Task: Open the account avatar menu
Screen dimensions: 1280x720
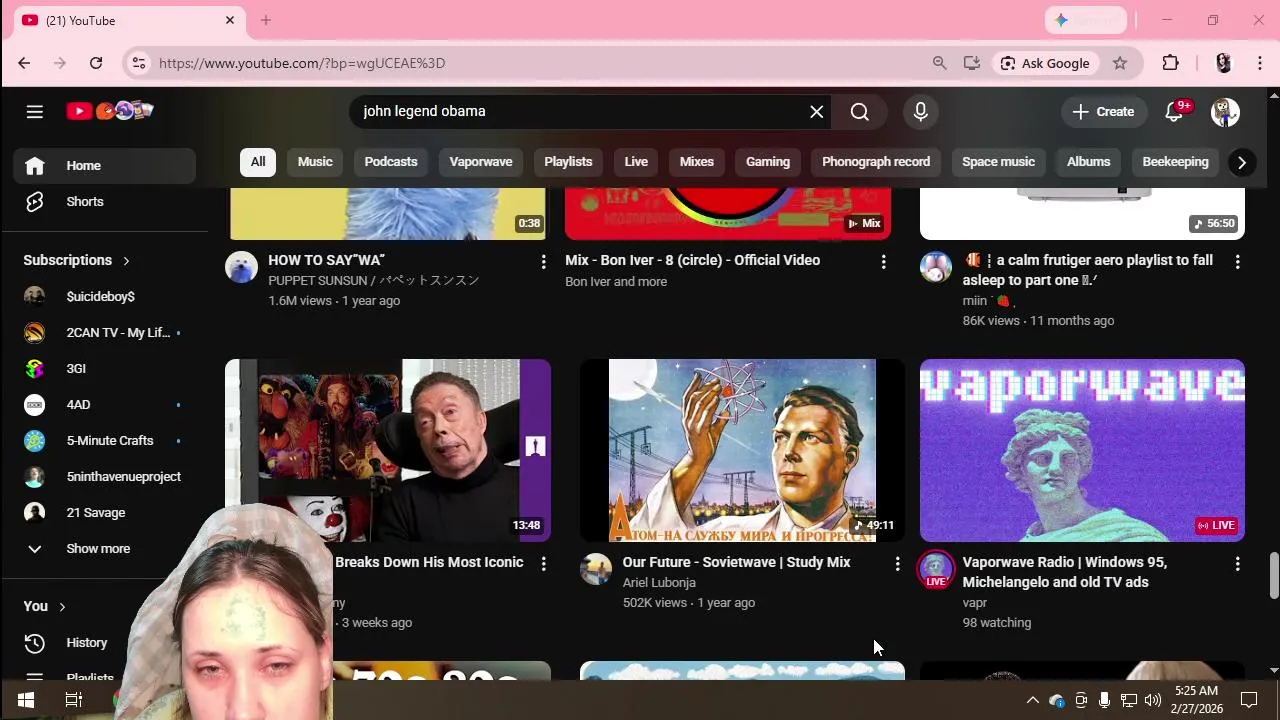Action: coord(1225,111)
